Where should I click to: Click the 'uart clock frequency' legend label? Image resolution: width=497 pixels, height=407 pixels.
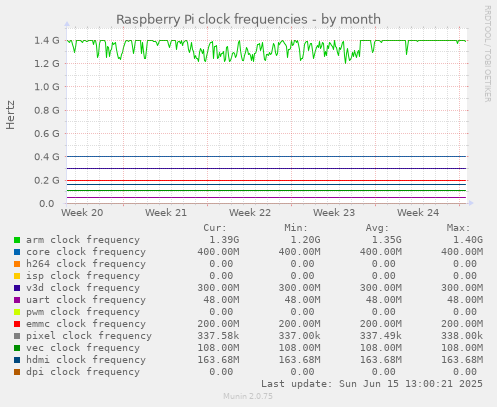(x=86, y=300)
